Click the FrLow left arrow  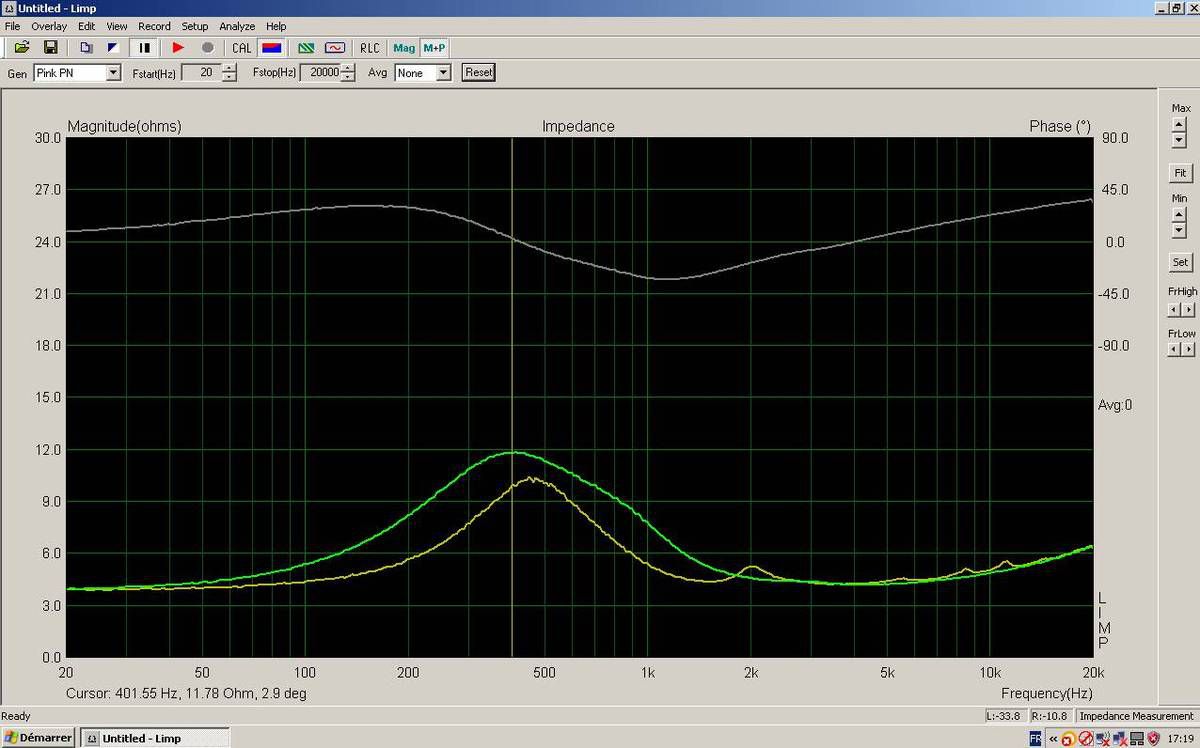1175,349
